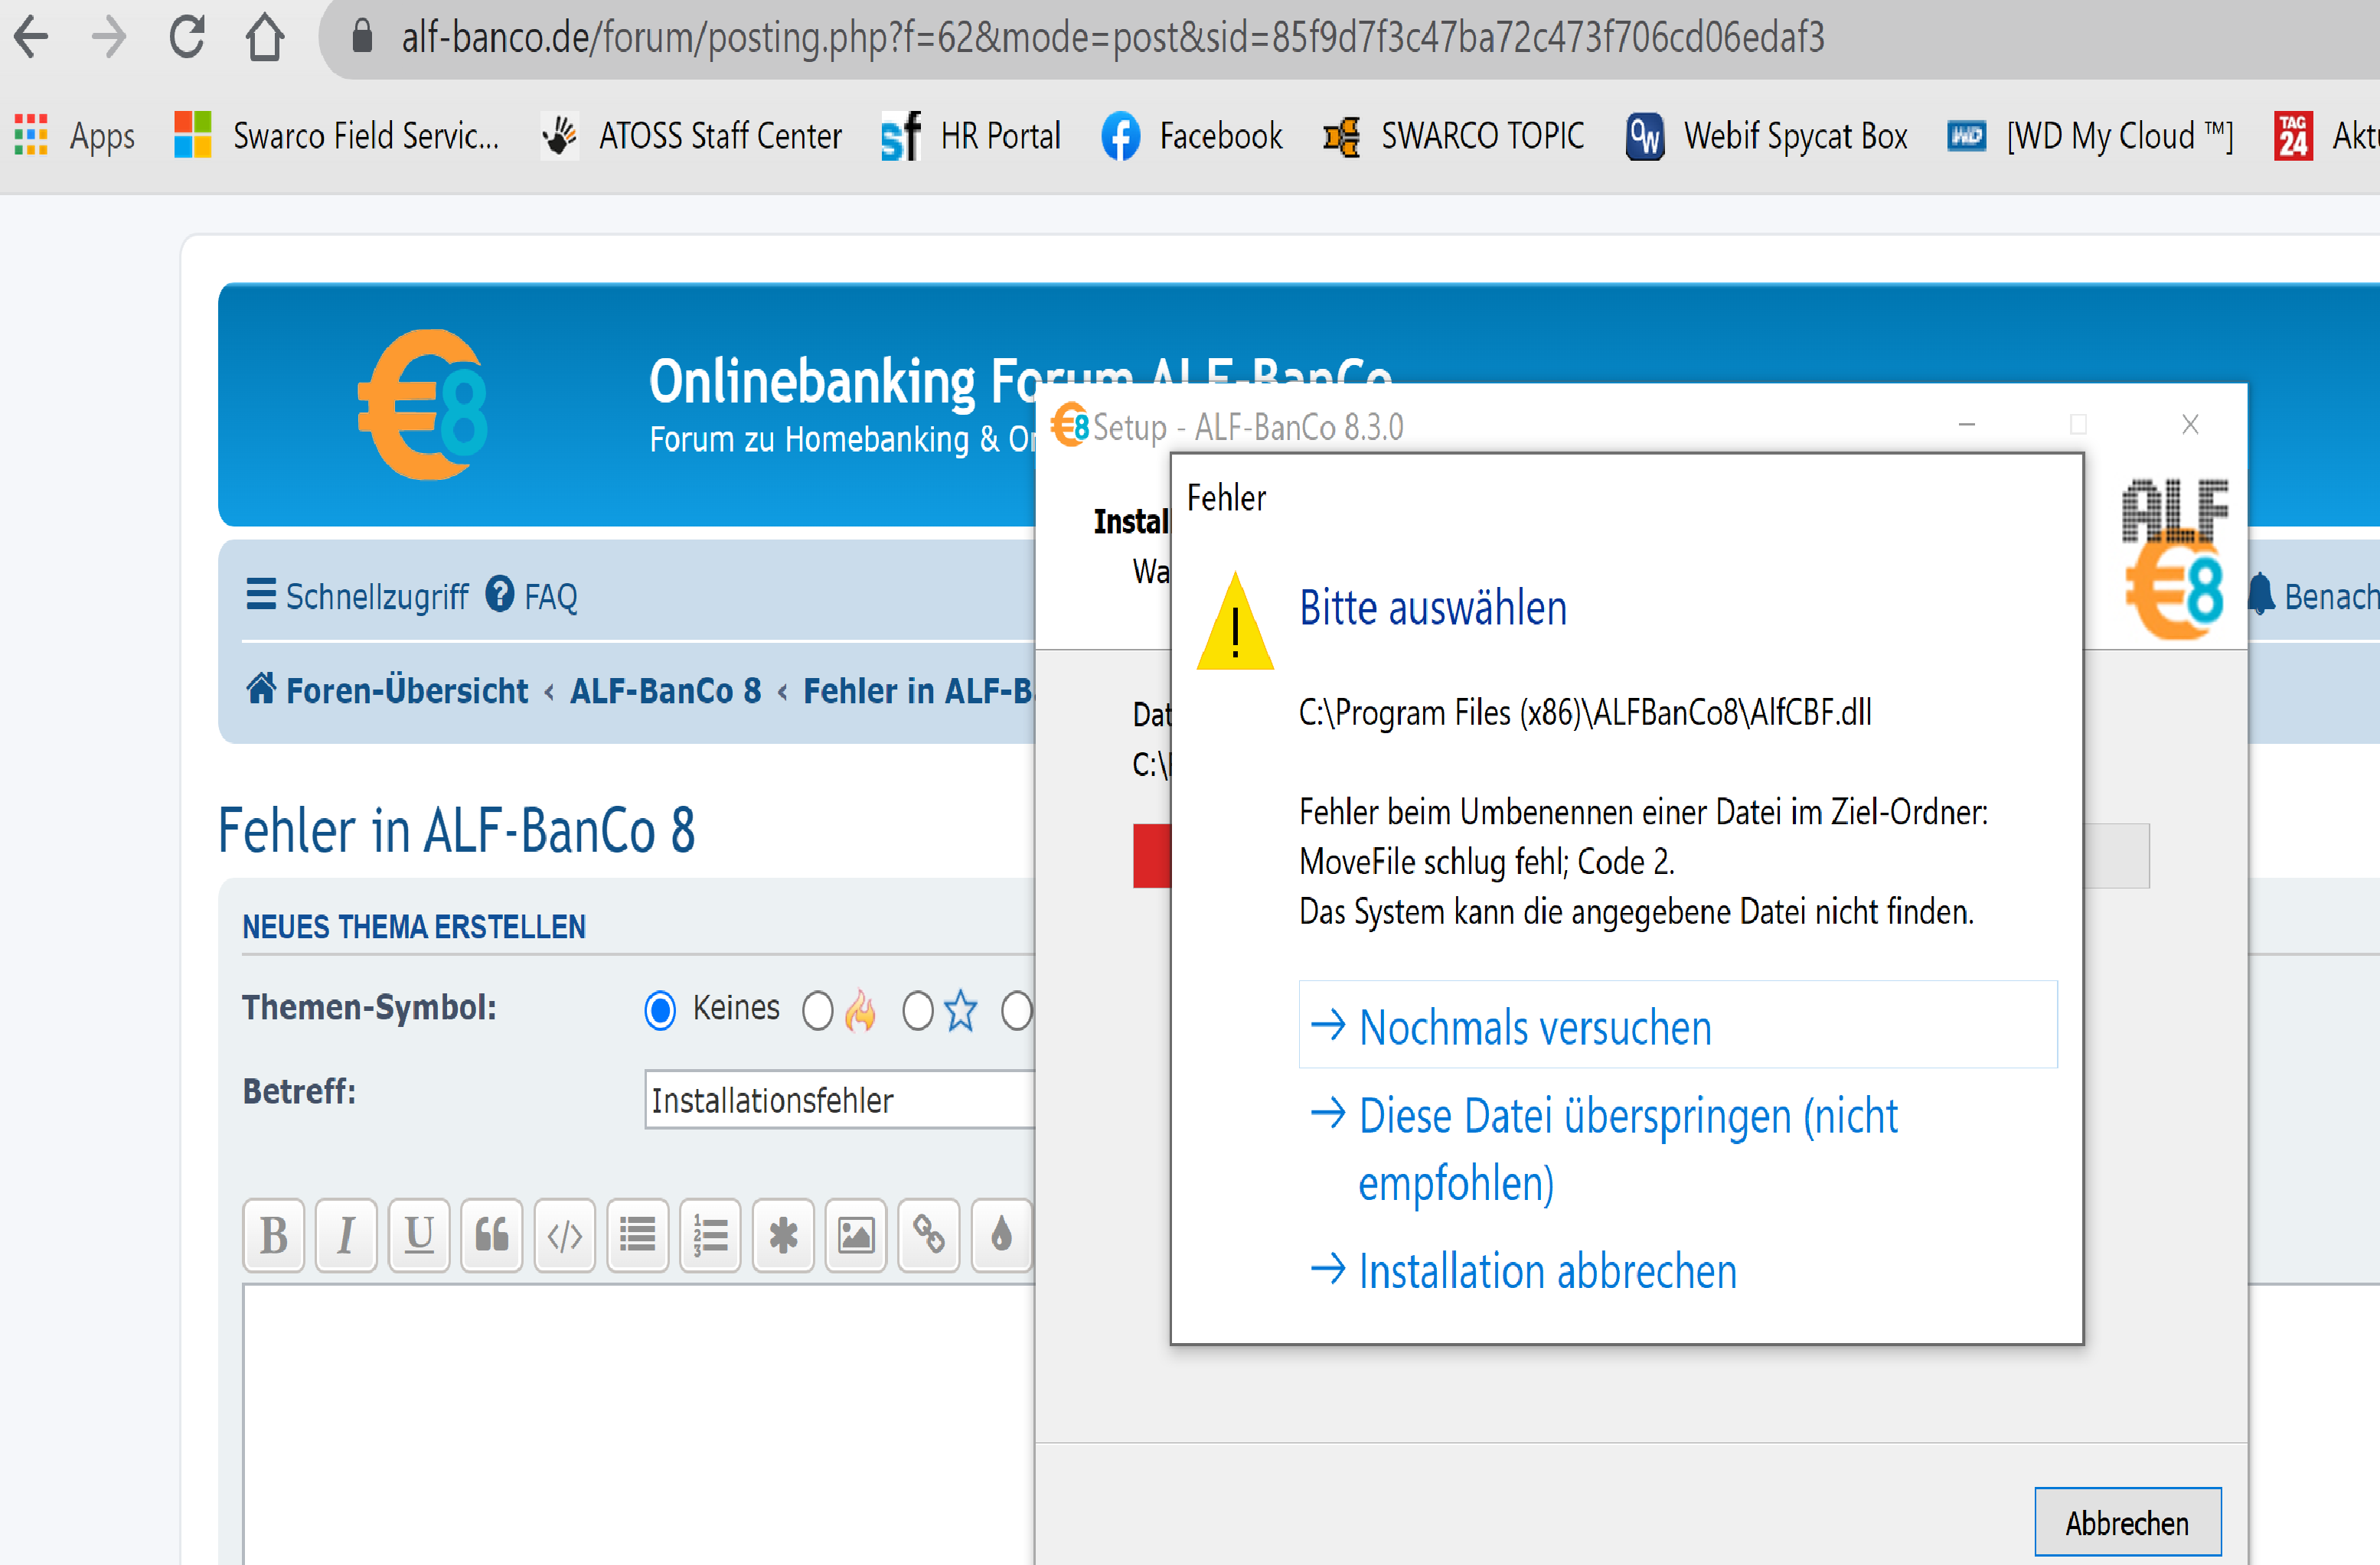2380x1565 pixels.
Task: Open the Facebook bookmark
Action: (1191, 135)
